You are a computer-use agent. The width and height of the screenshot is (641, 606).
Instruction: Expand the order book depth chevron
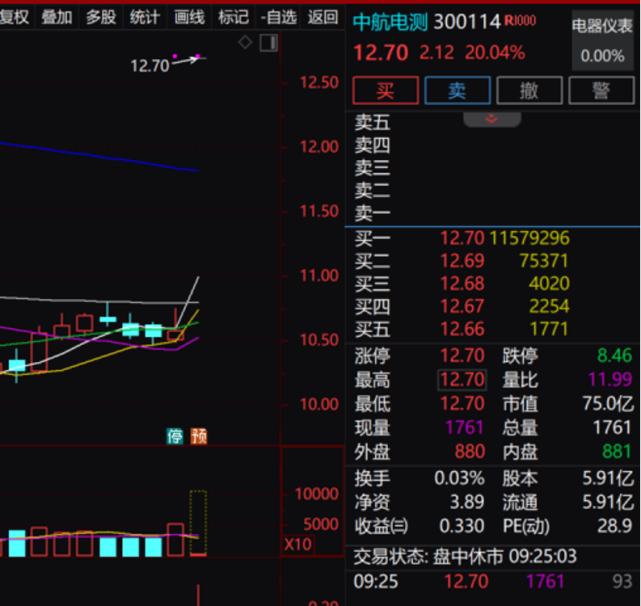(492, 119)
